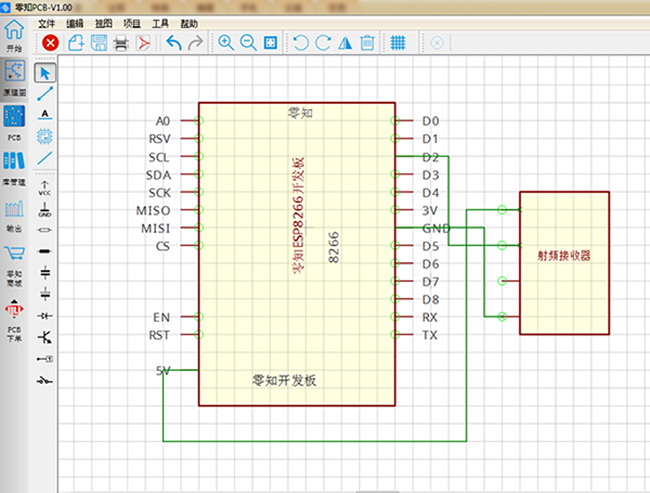Screen dimensions: 650x493
Task: Rotate selection clockwise
Action: (x=323, y=43)
